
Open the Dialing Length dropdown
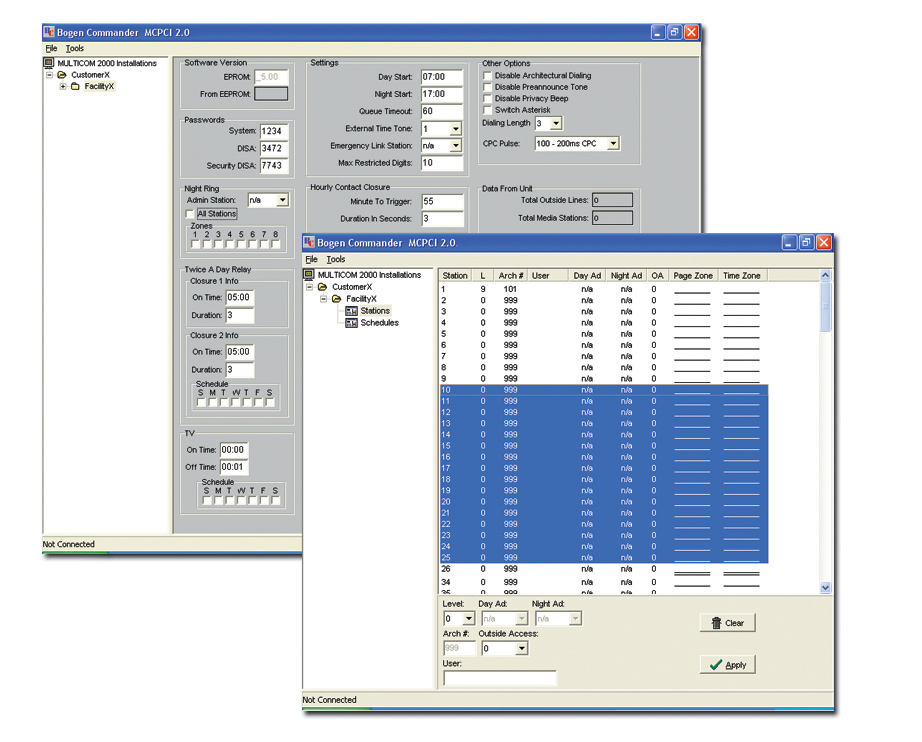coord(556,123)
